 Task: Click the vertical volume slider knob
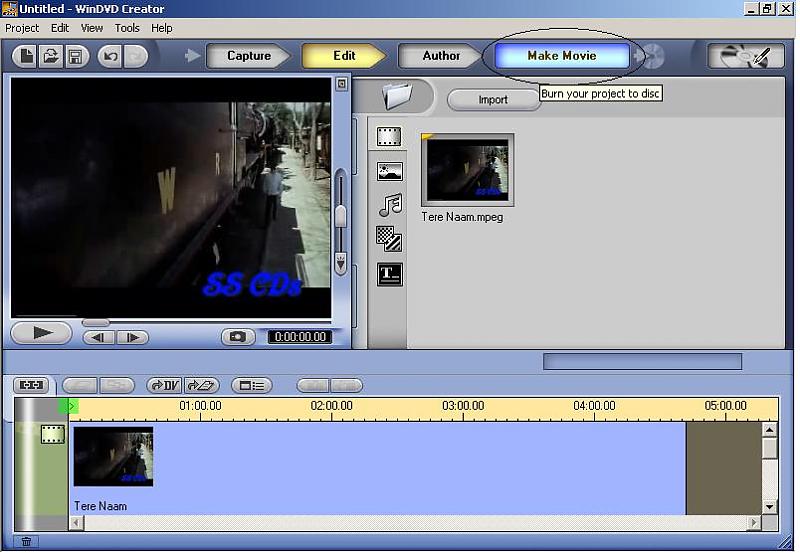coord(341,216)
